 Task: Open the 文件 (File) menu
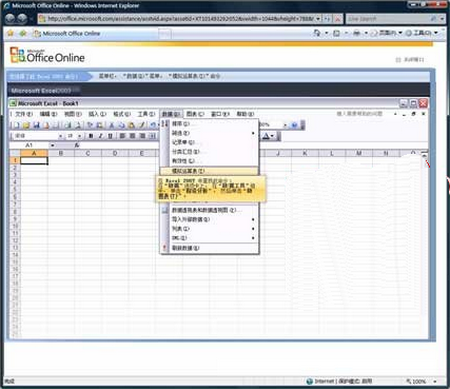point(24,114)
